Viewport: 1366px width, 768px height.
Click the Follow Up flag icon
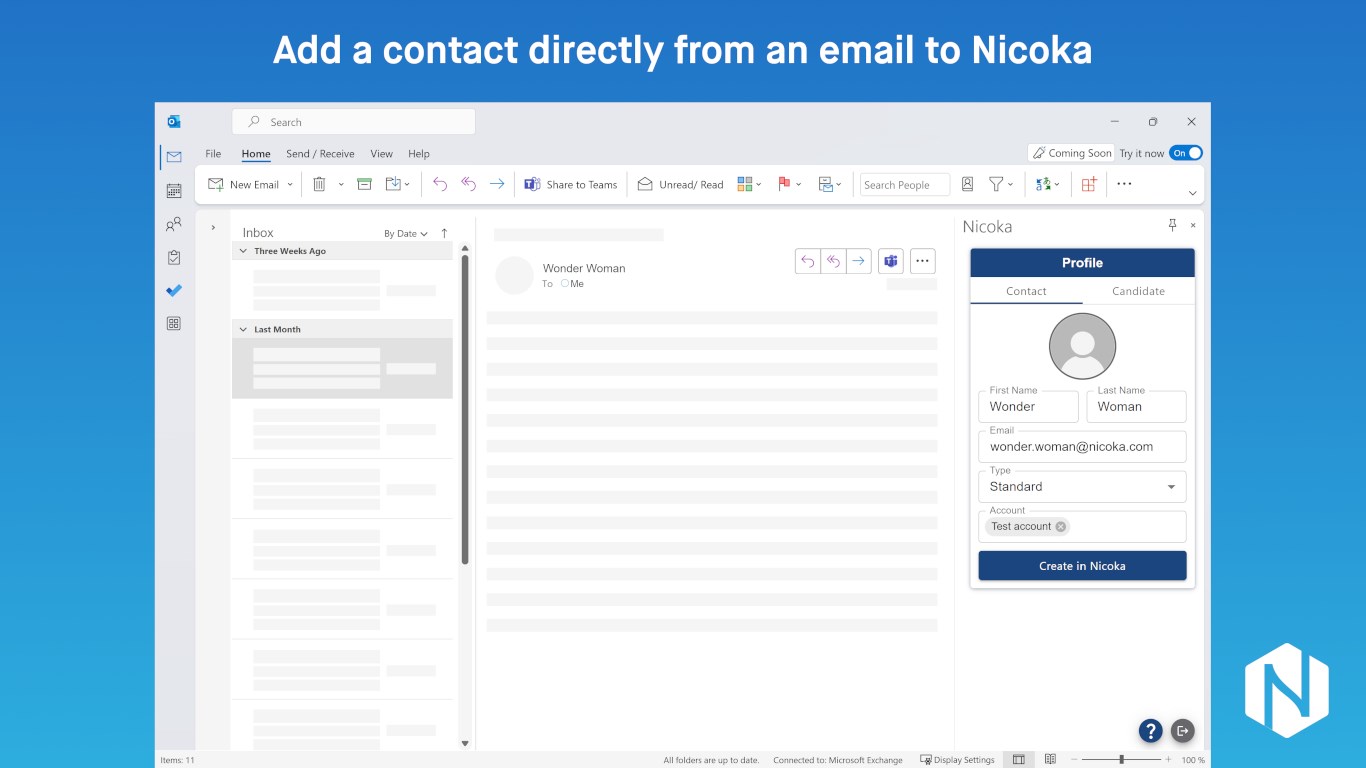click(785, 184)
